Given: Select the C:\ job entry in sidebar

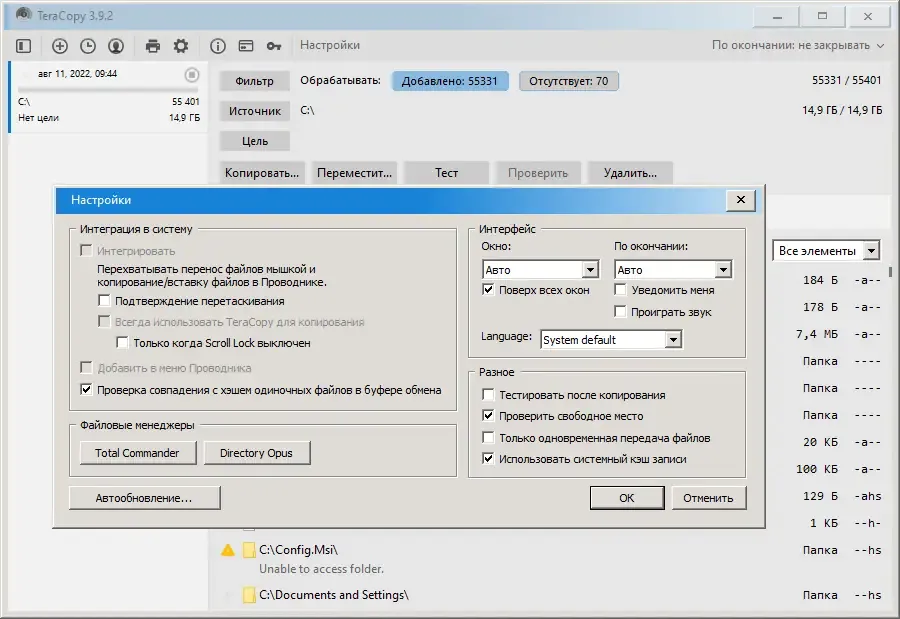Looking at the screenshot, I should pos(108,96).
